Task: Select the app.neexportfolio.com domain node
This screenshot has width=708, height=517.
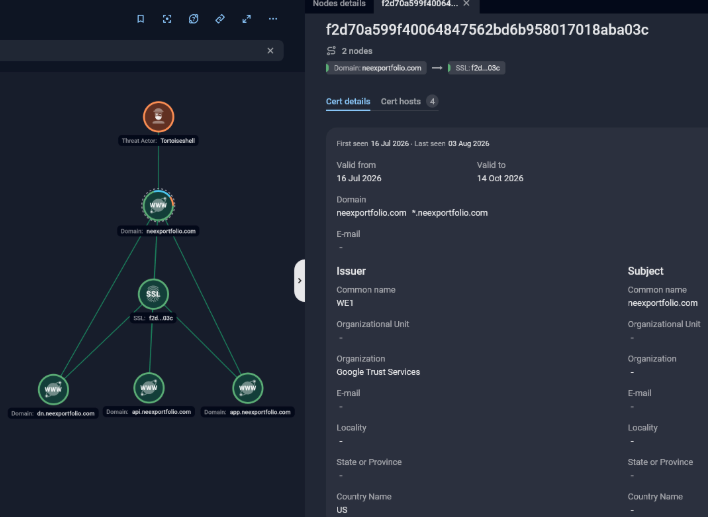Action: [247, 388]
